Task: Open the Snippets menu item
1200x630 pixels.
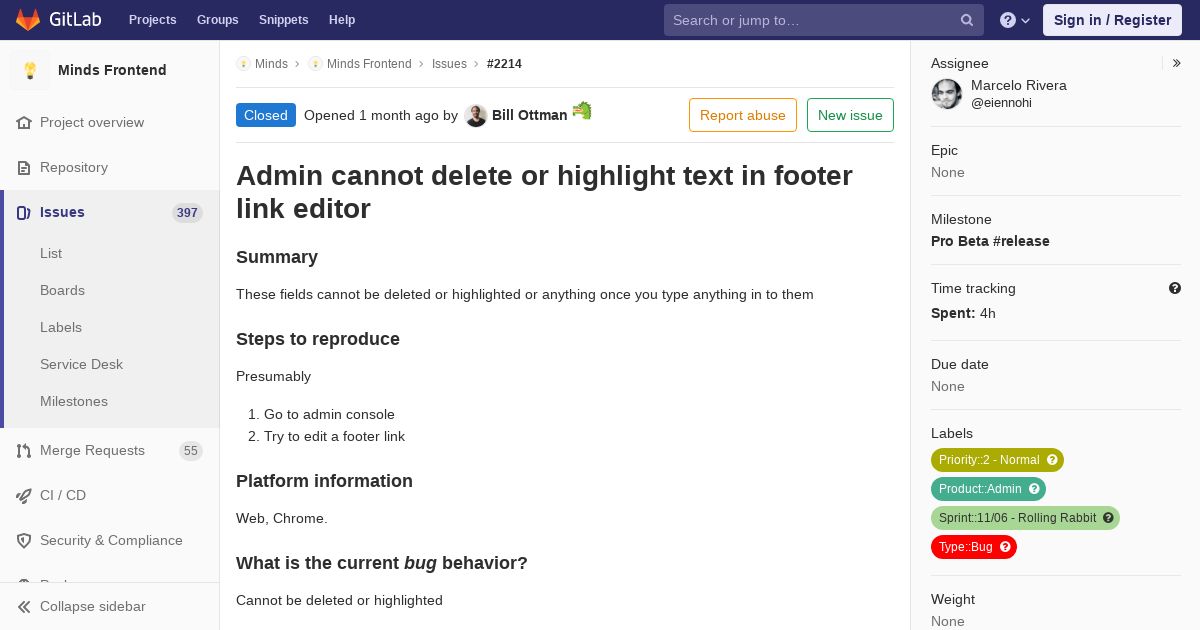Action: pyautogui.click(x=284, y=20)
